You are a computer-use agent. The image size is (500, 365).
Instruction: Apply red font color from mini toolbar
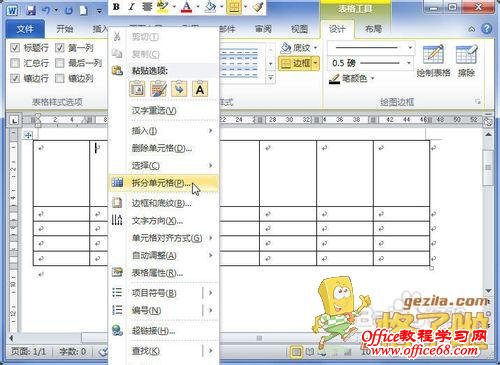coord(187,7)
